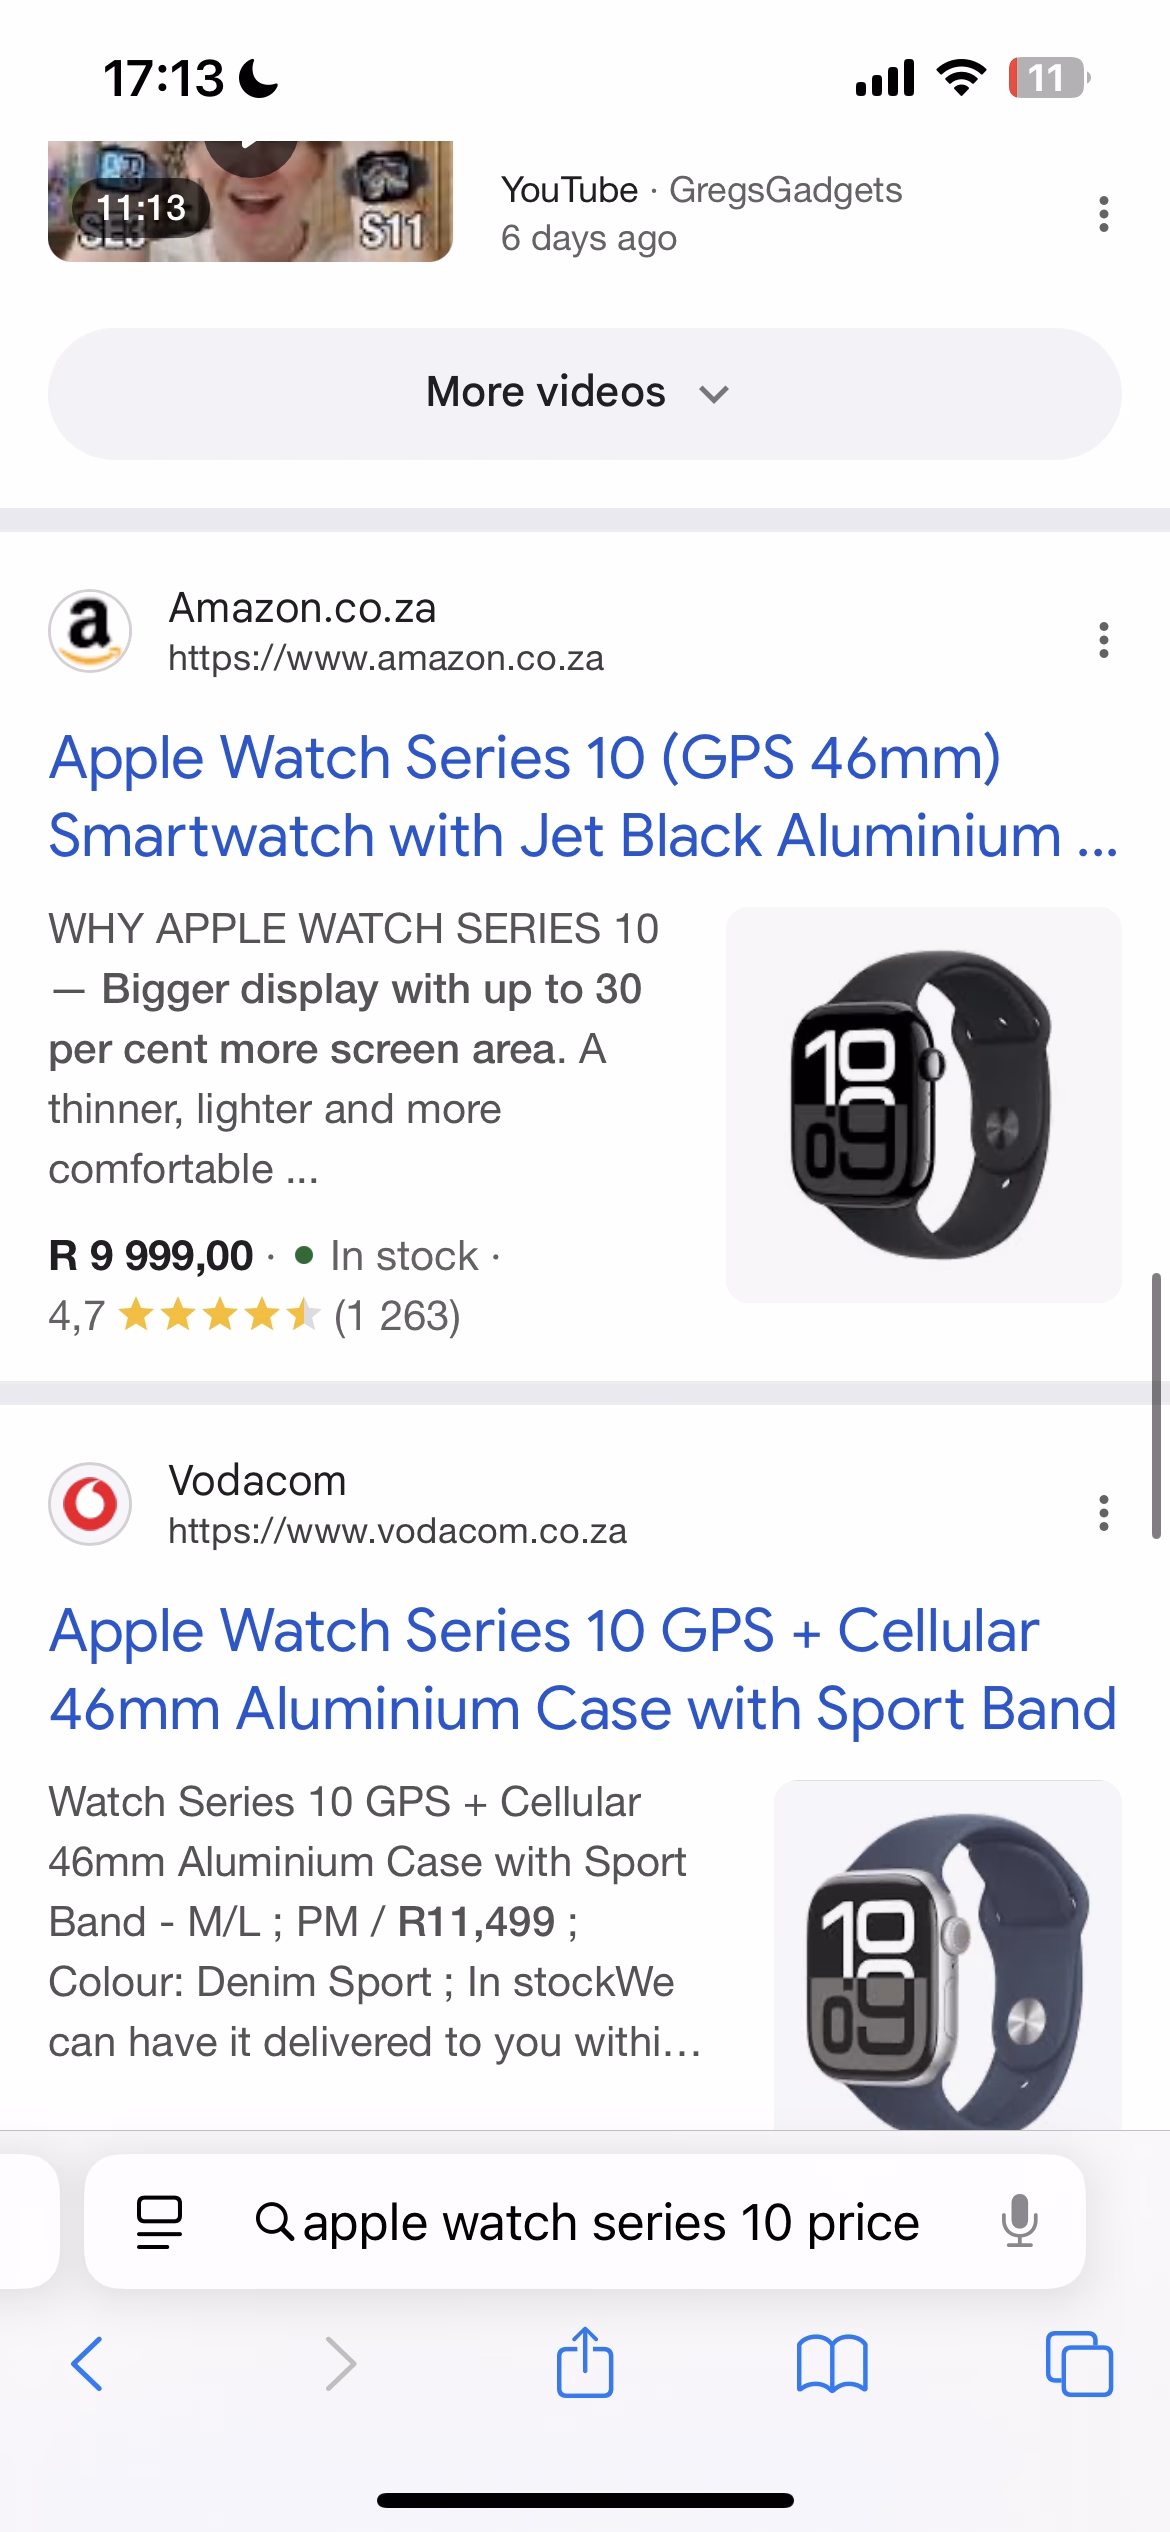Tap the Safari forward arrow
The image size is (1170, 2532).
pyautogui.click(x=340, y=2364)
